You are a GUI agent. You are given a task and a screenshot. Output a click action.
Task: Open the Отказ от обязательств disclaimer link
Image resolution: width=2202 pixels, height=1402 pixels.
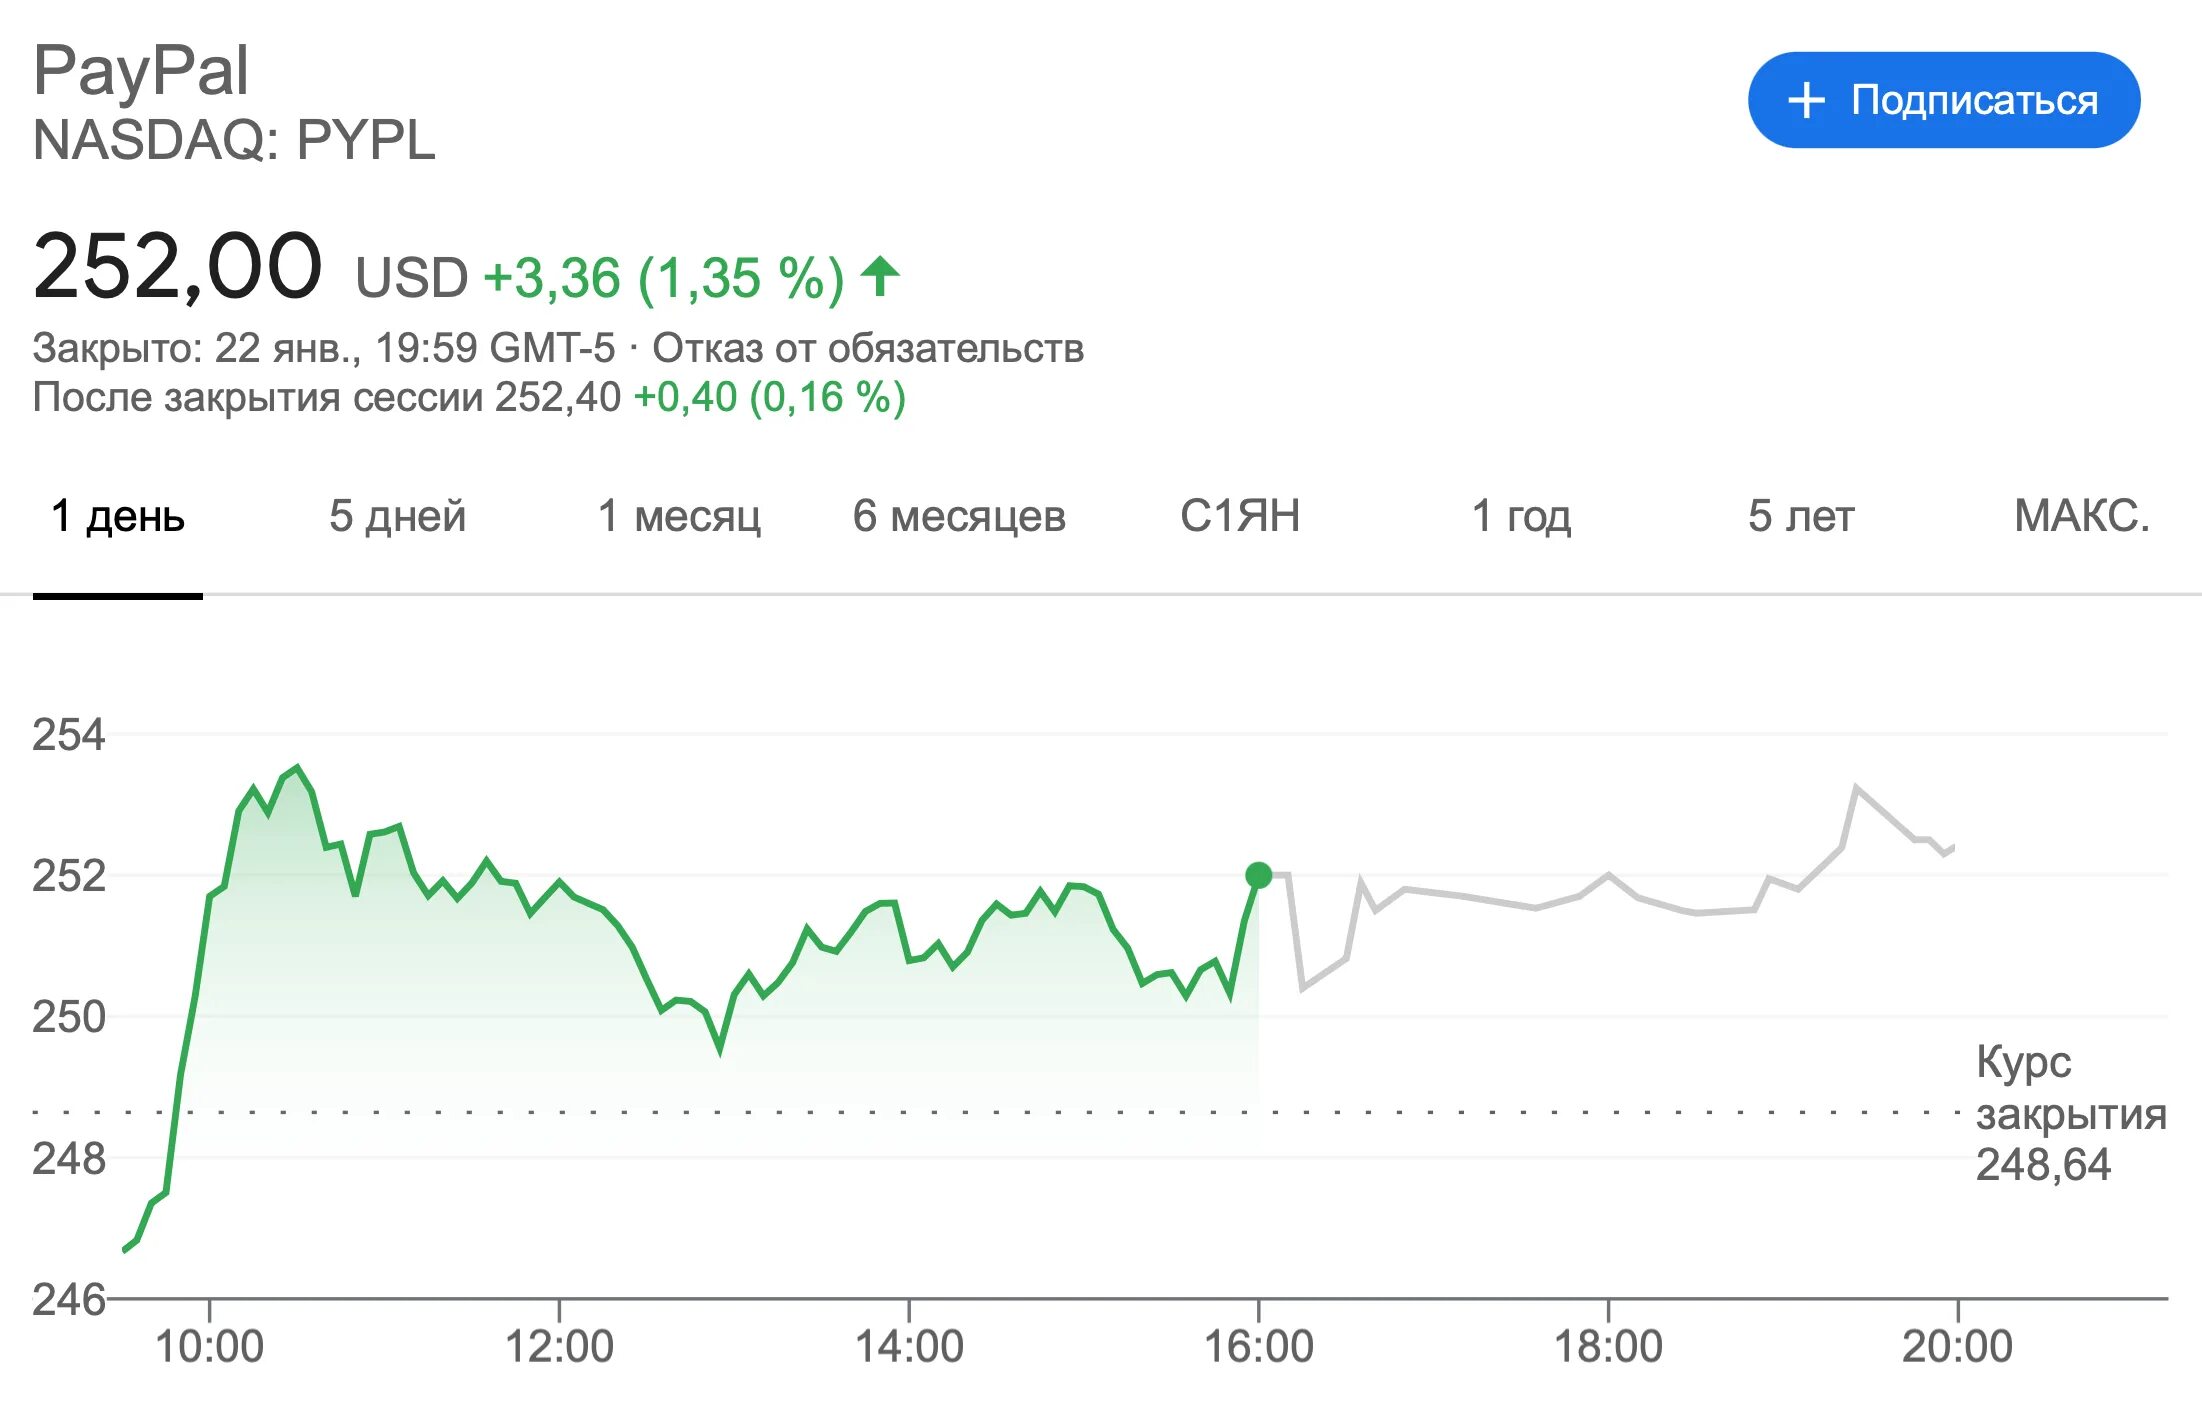click(x=867, y=348)
